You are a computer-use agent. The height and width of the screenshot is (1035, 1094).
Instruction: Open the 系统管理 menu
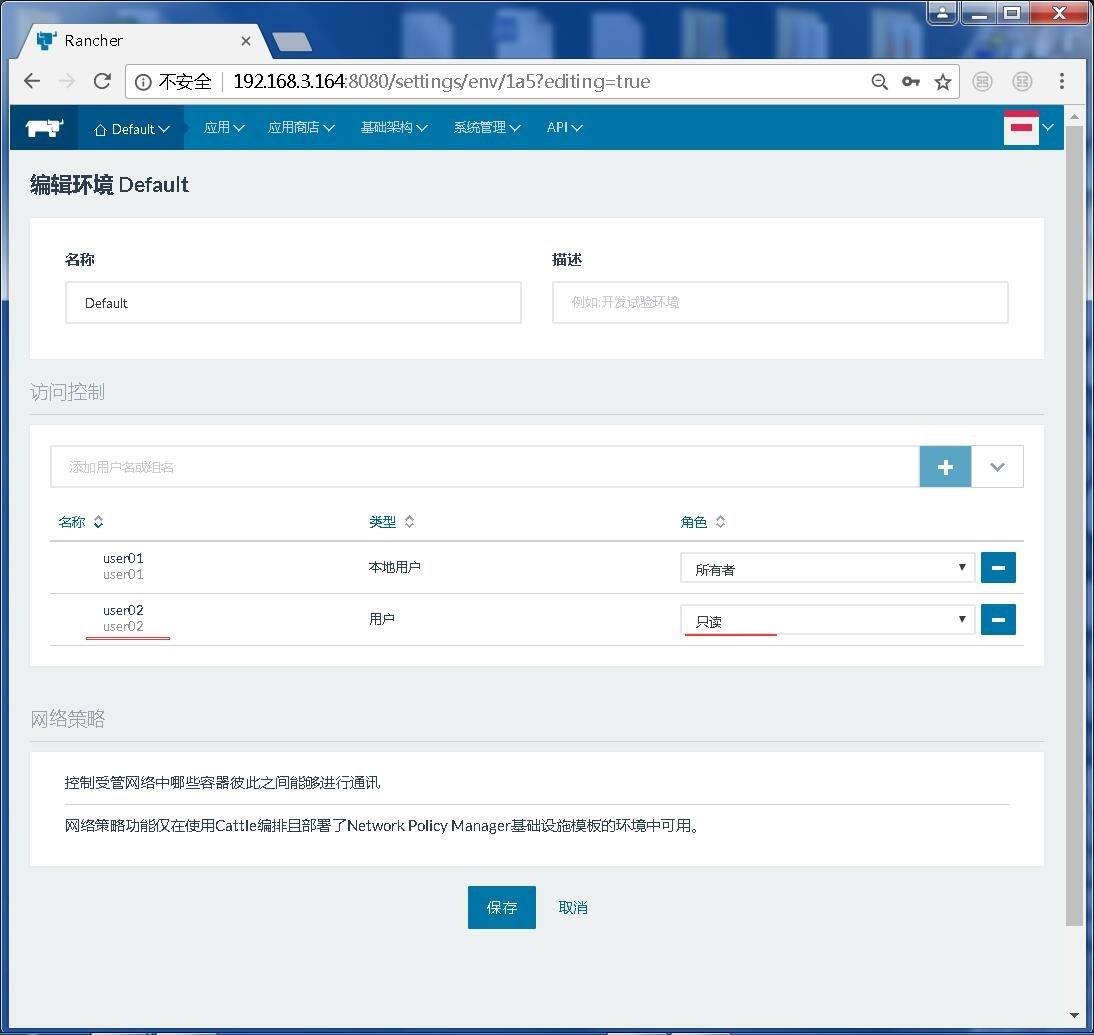(486, 127)
